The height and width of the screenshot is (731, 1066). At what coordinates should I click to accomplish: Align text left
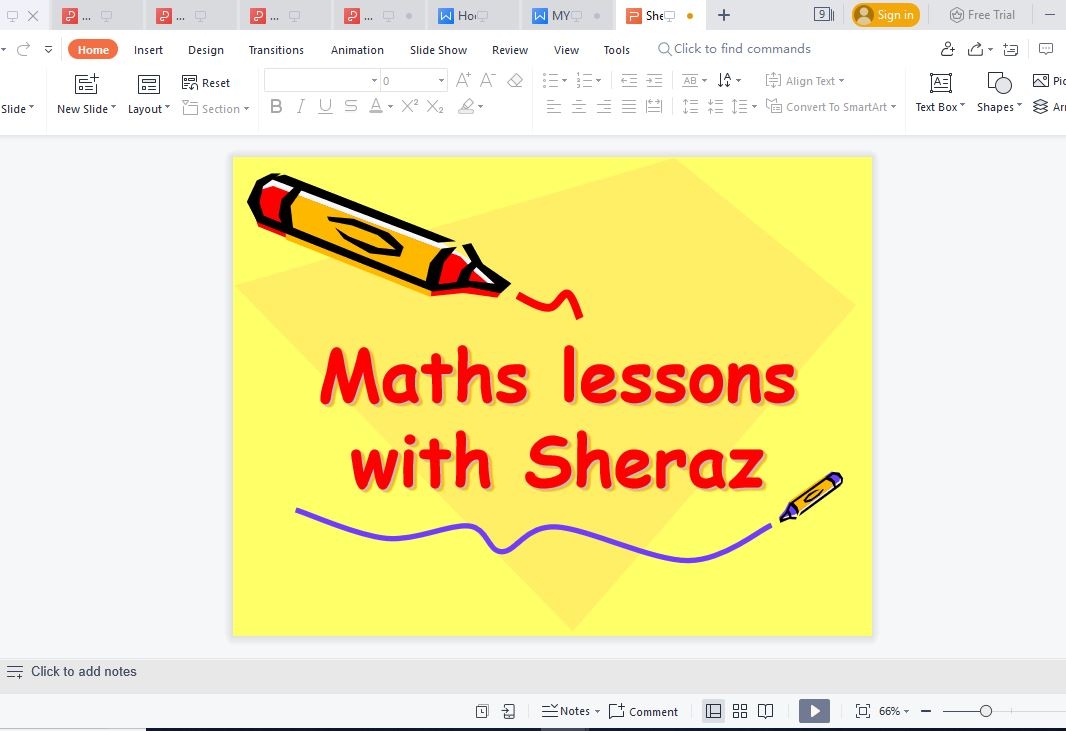click(554, 106)
